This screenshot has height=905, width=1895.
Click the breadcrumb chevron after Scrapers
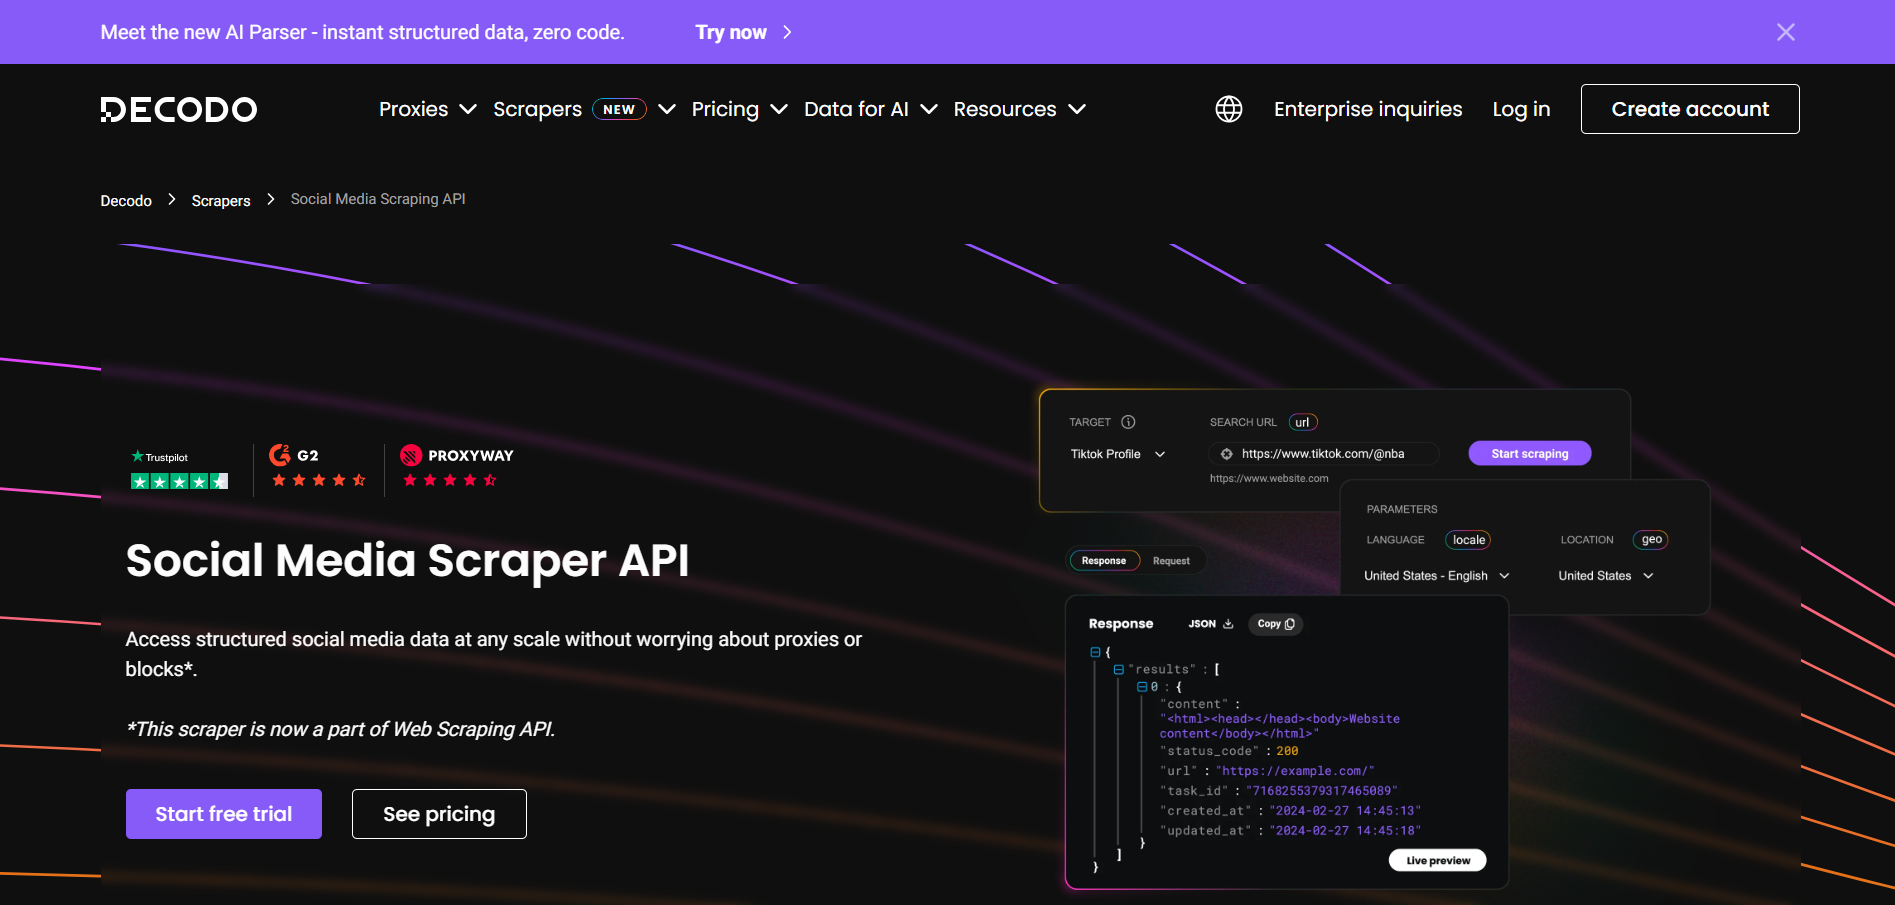[x=270, y=200]
